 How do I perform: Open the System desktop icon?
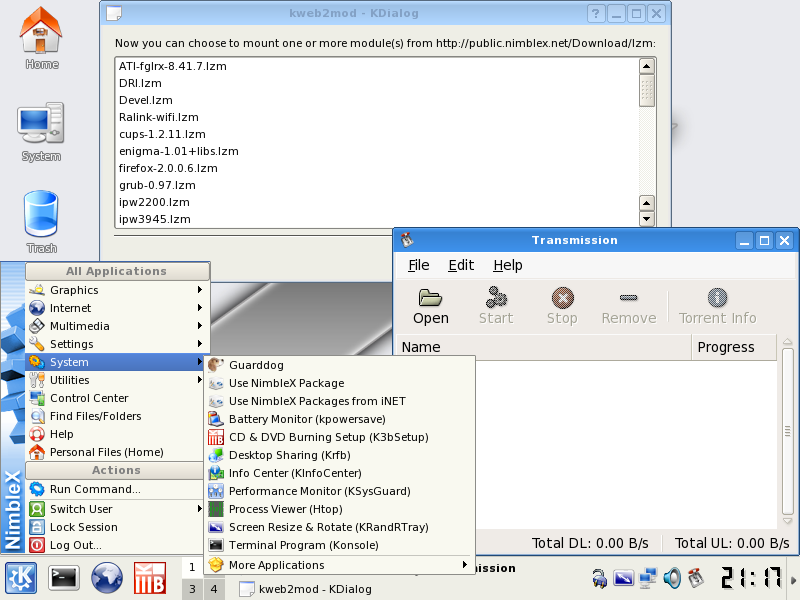41,132
